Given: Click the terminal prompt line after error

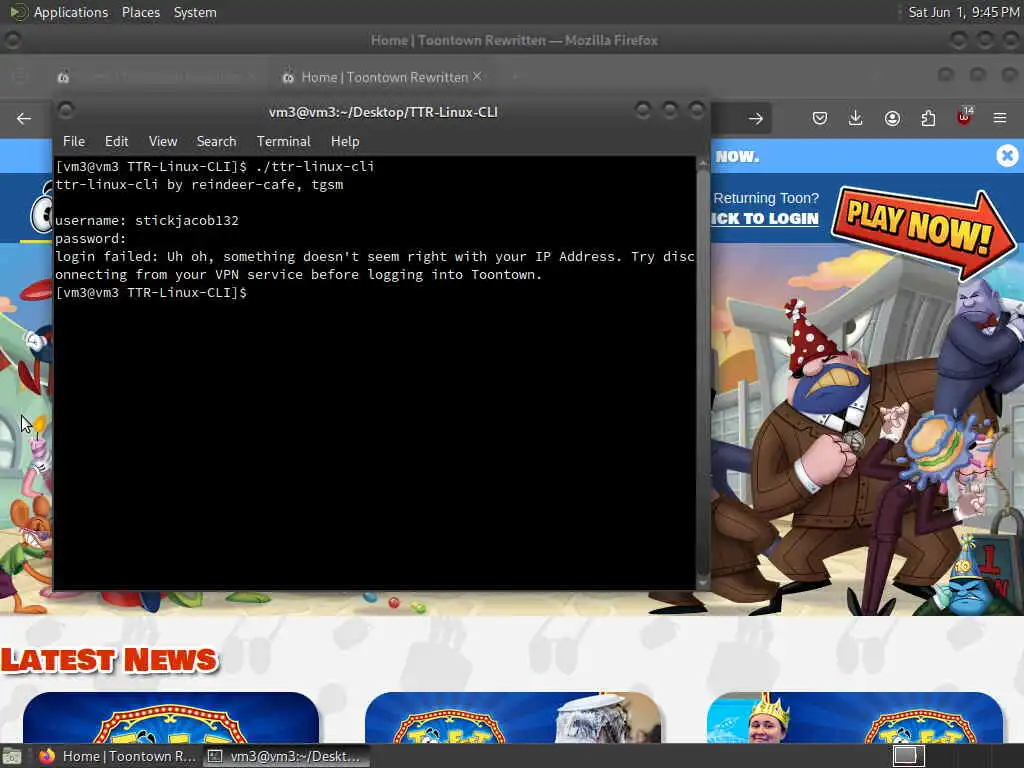Looking at the screenshot, I should 151,293.
